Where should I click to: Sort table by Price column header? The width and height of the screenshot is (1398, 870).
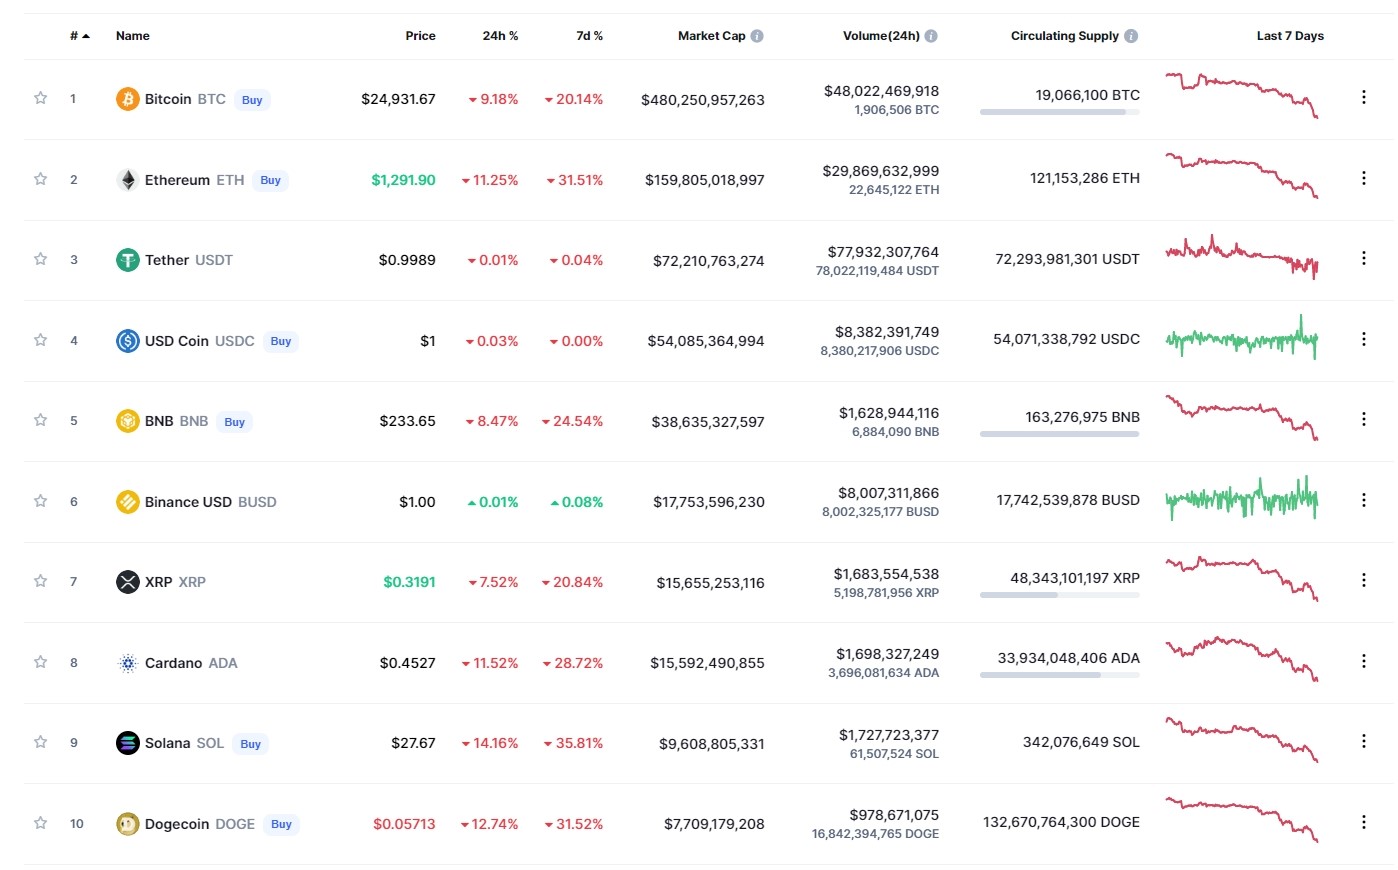(x=420, y=36)
